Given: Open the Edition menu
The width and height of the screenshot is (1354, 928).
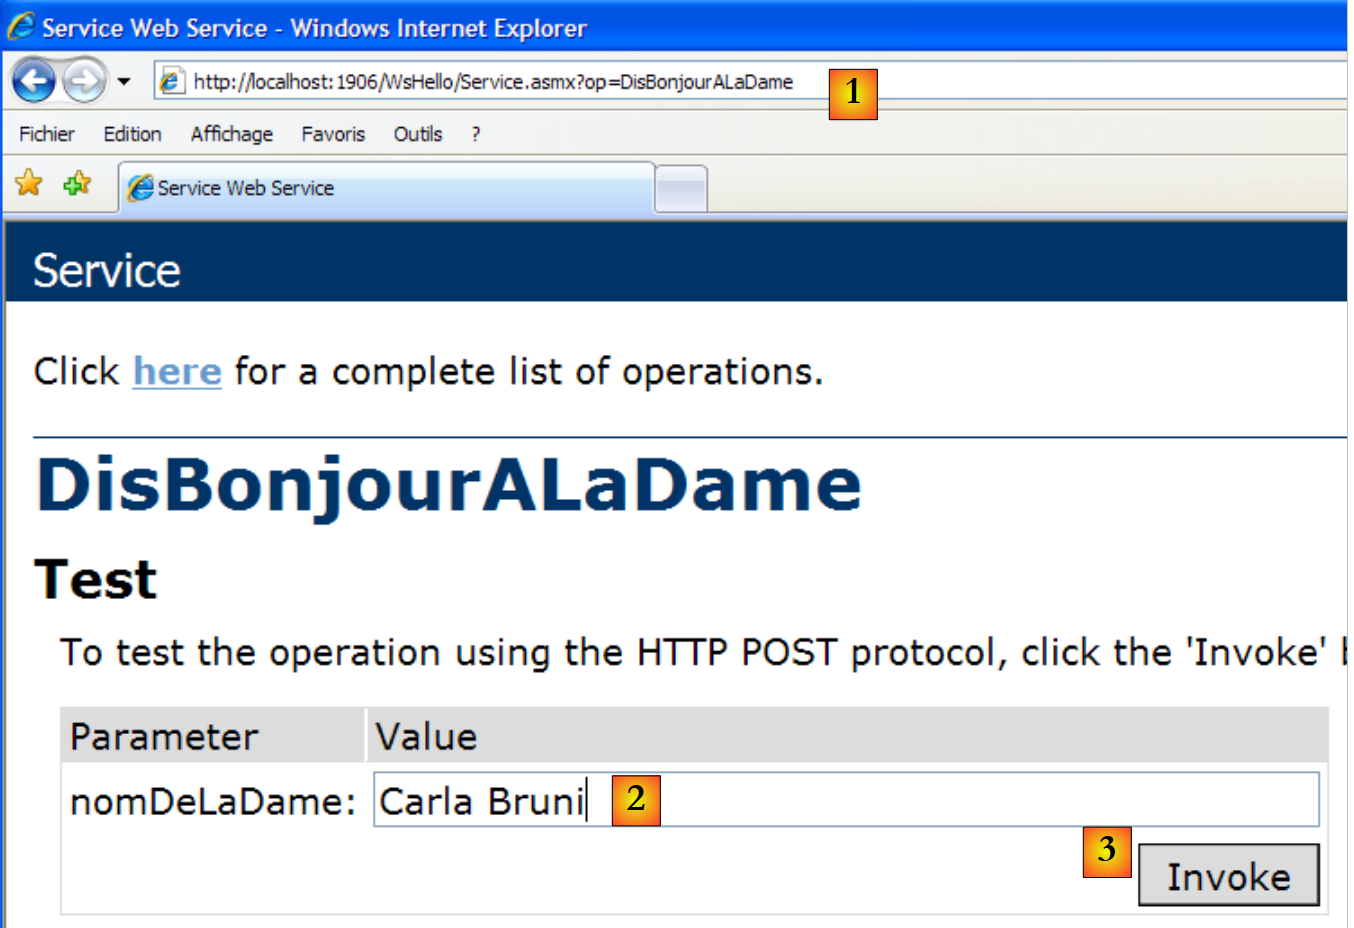Looking at the screenshot, I should point(132,134).
